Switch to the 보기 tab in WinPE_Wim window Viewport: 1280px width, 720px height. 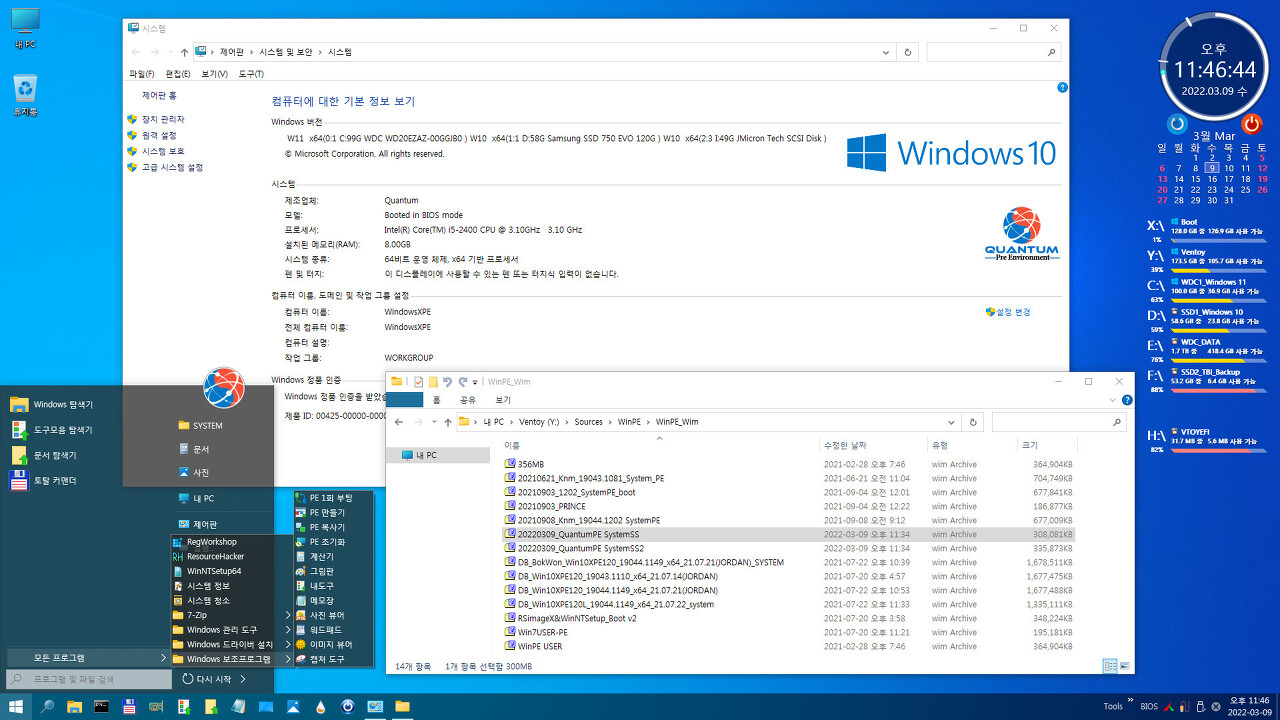503,399
